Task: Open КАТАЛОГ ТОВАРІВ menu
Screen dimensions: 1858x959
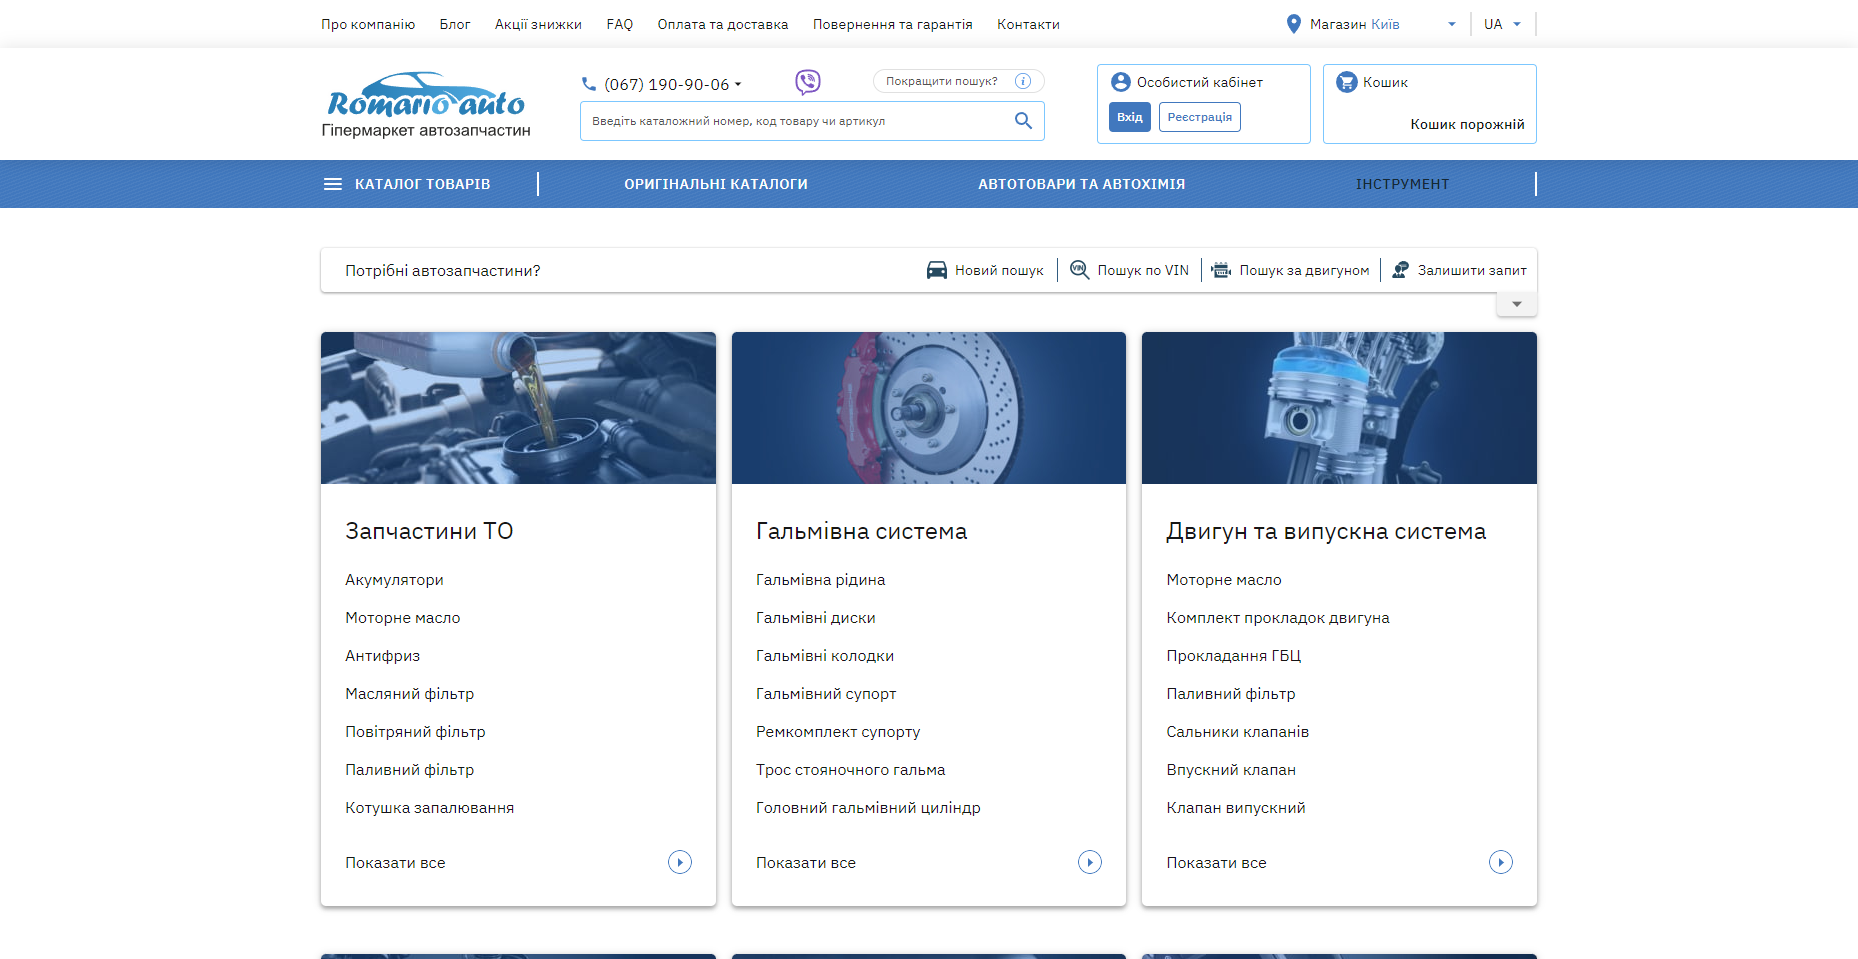Action: [x=407, y=184]
